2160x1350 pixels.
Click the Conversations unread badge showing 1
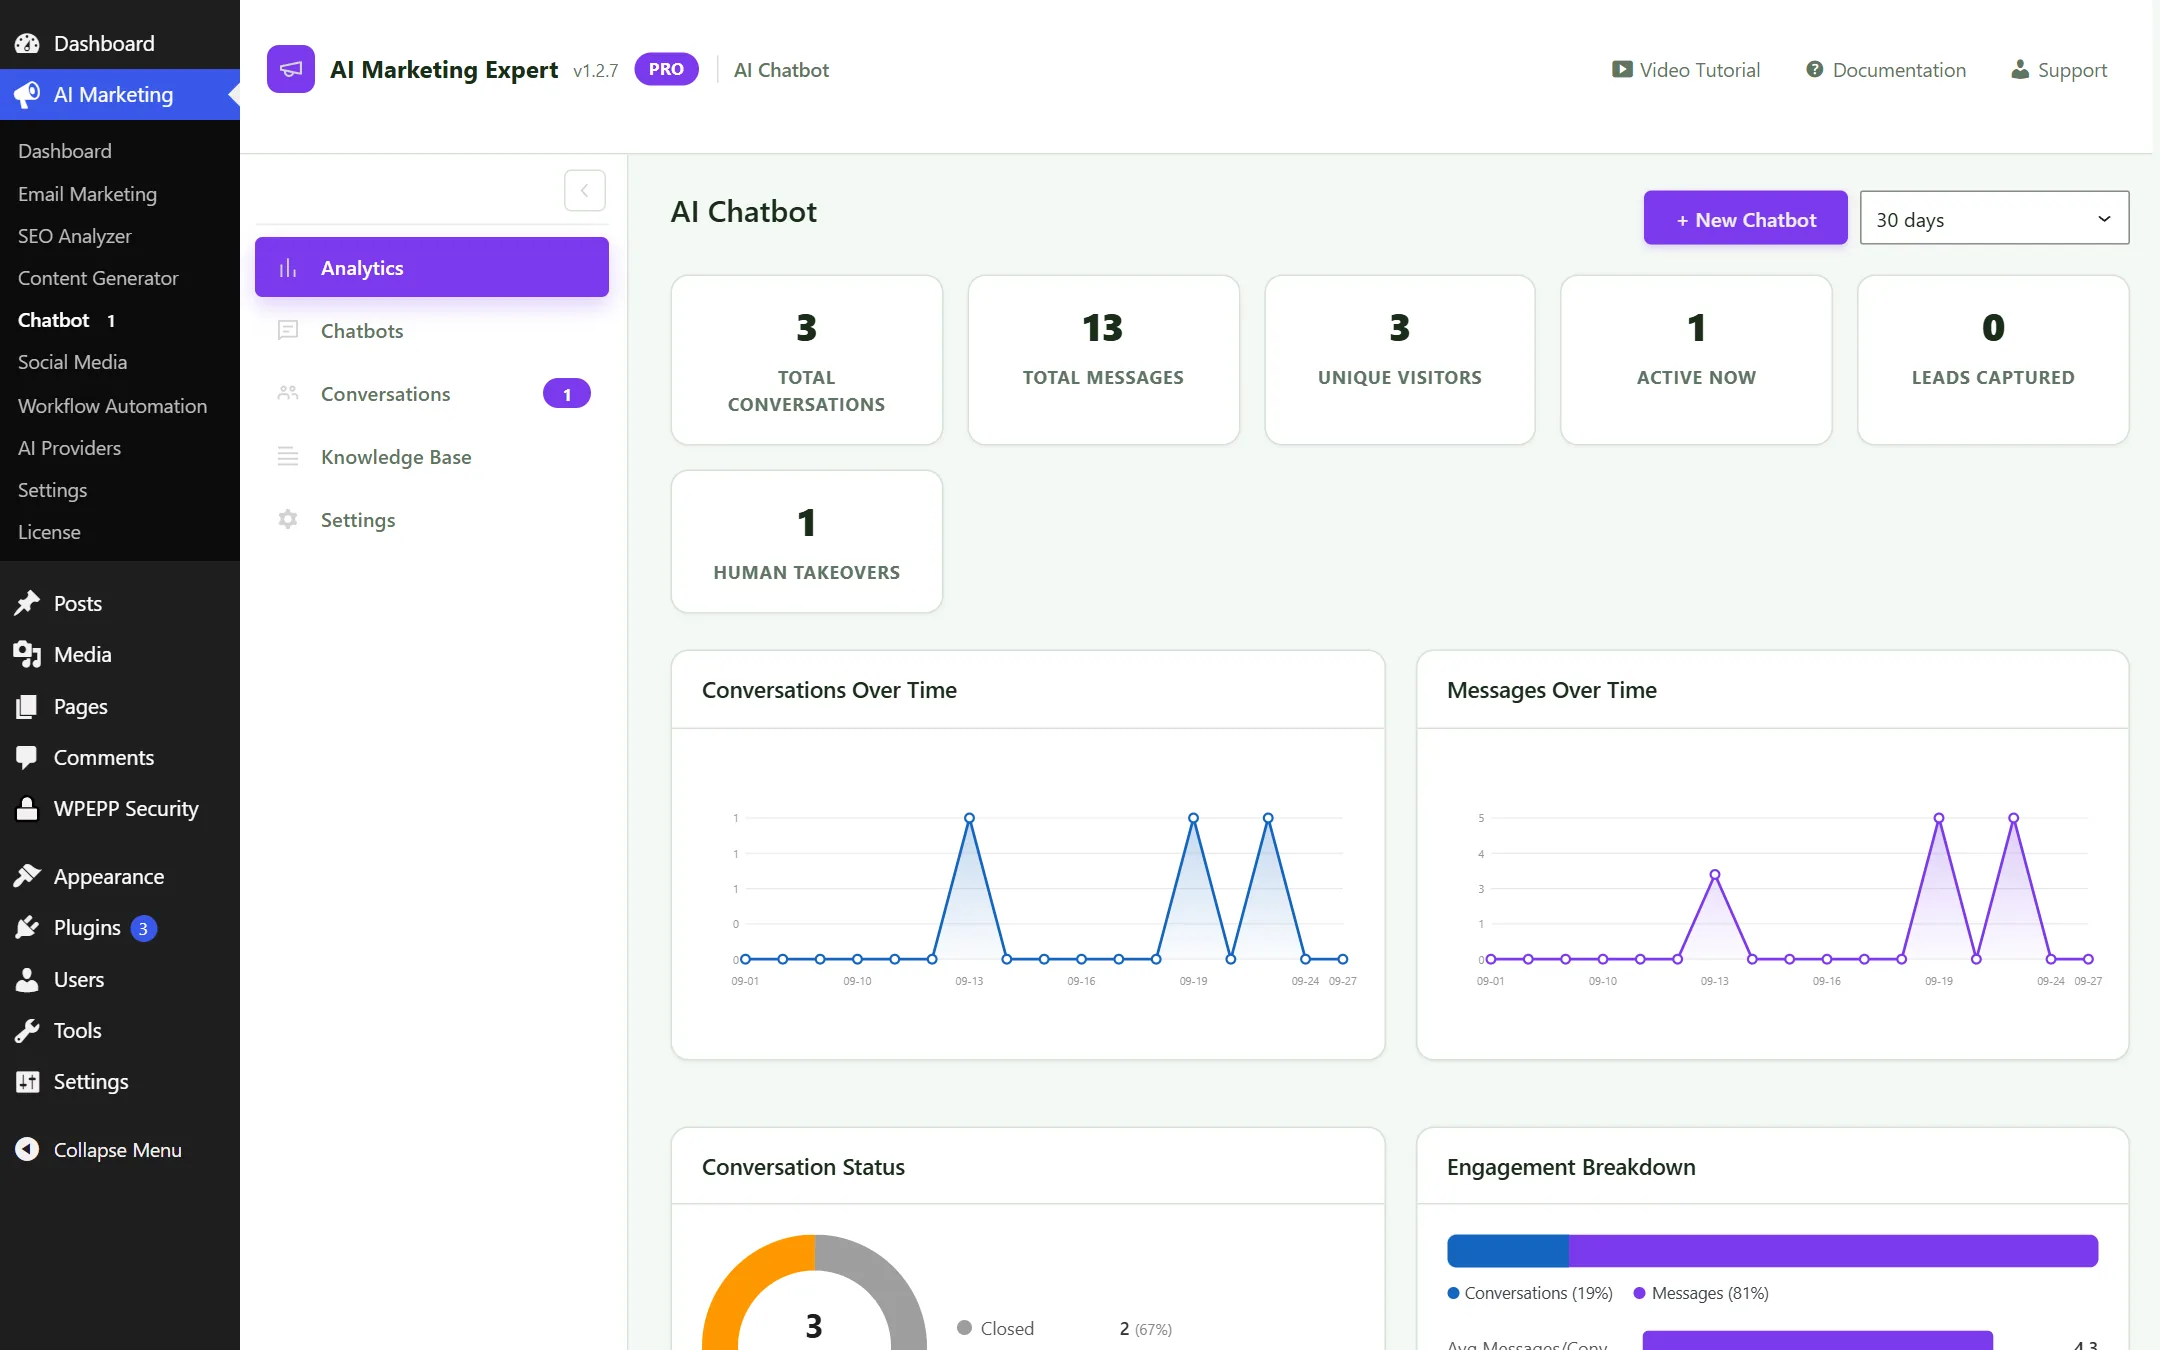click(x=566, y=394)
